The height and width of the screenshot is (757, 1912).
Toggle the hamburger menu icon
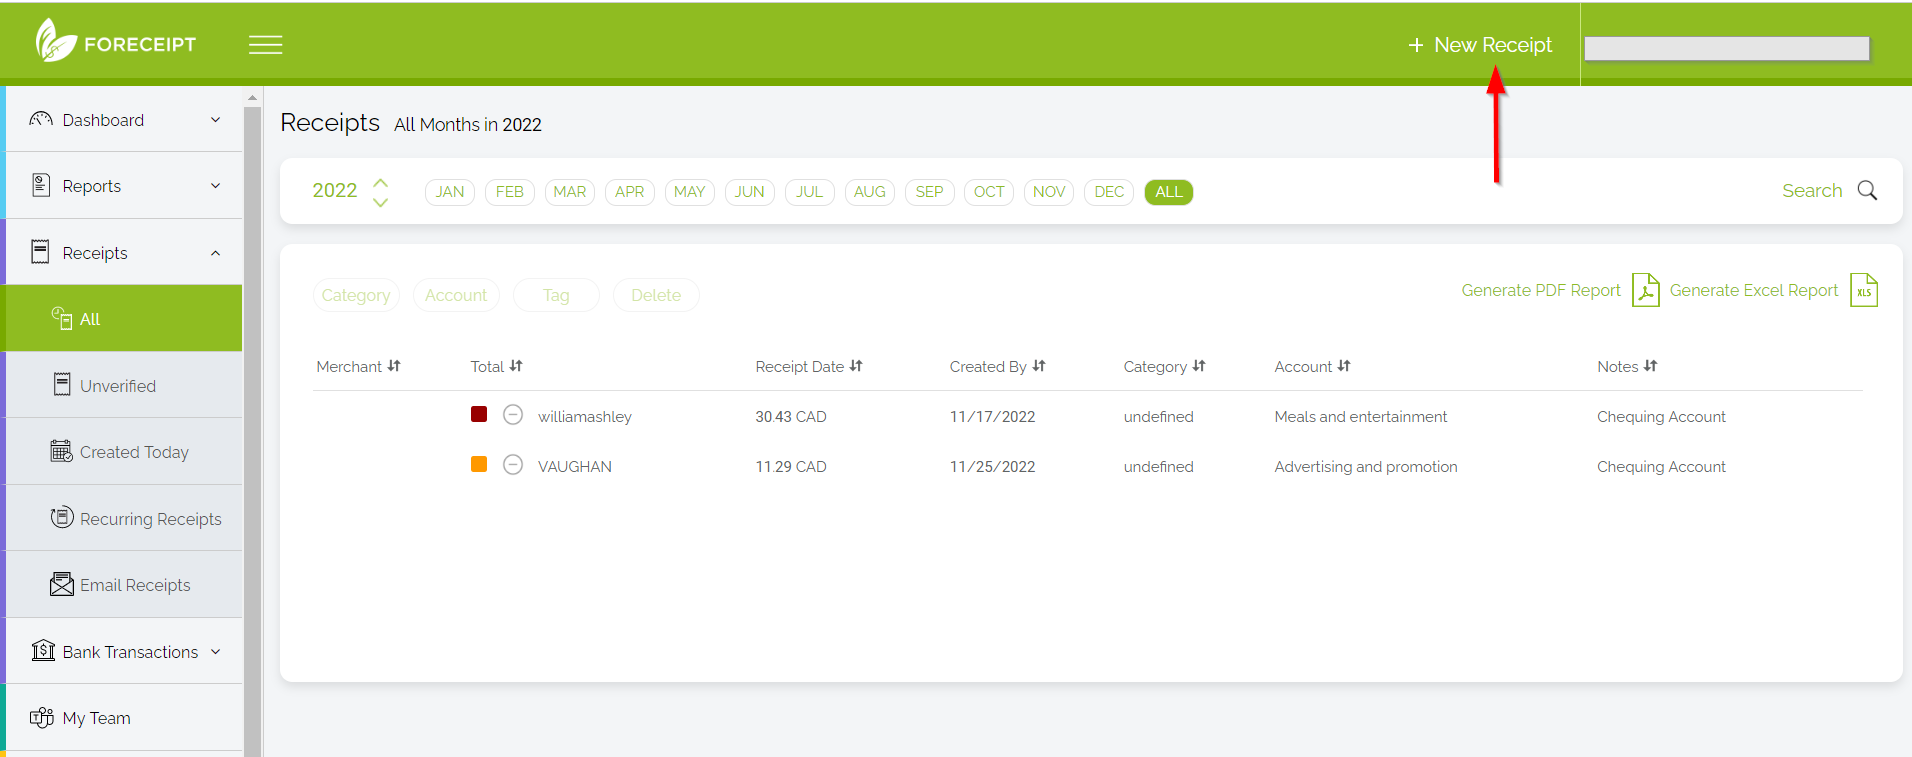pos(265,45)
